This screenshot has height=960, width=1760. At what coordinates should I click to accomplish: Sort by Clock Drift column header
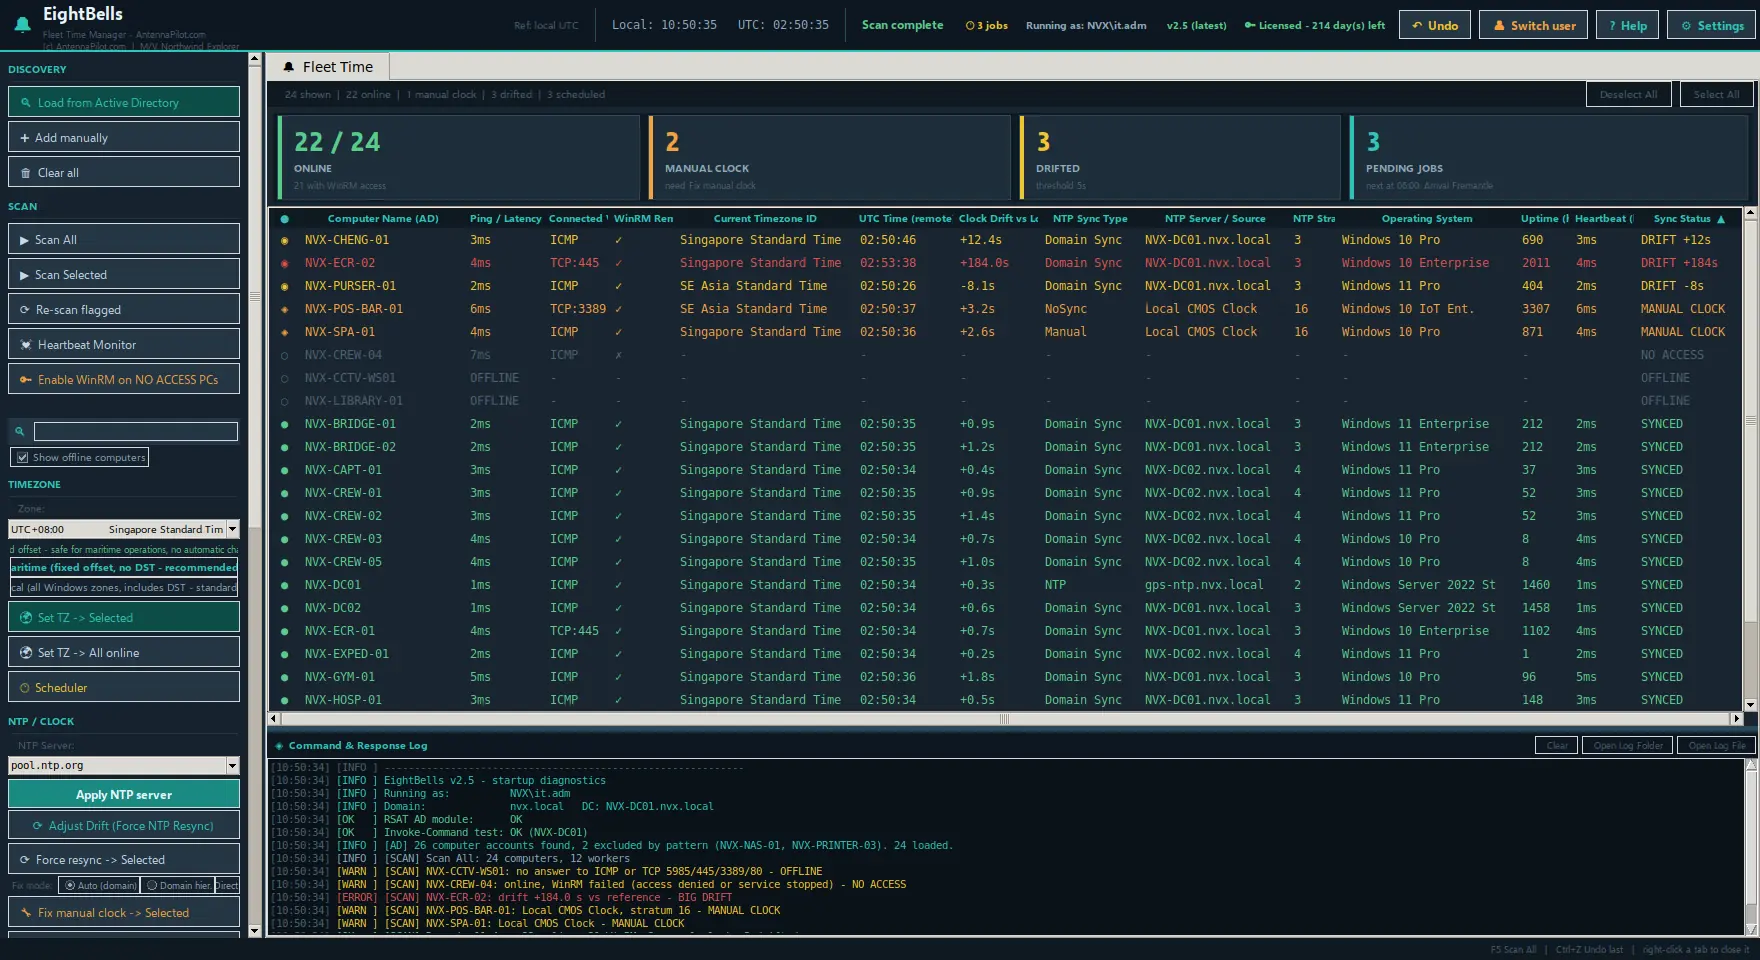pyautogui.click(x=997, y=219)
